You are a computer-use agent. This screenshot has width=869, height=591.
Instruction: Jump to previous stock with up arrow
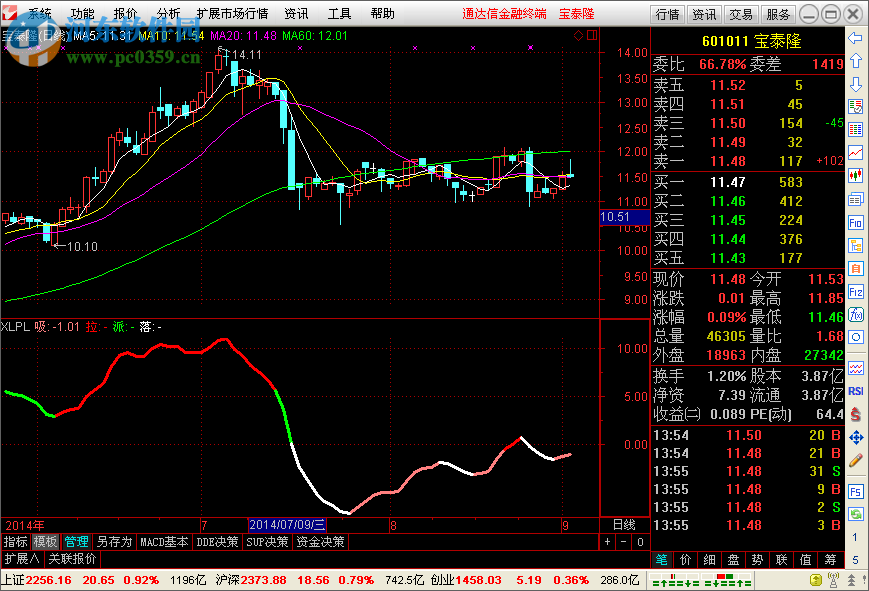[x=855, y=61]
